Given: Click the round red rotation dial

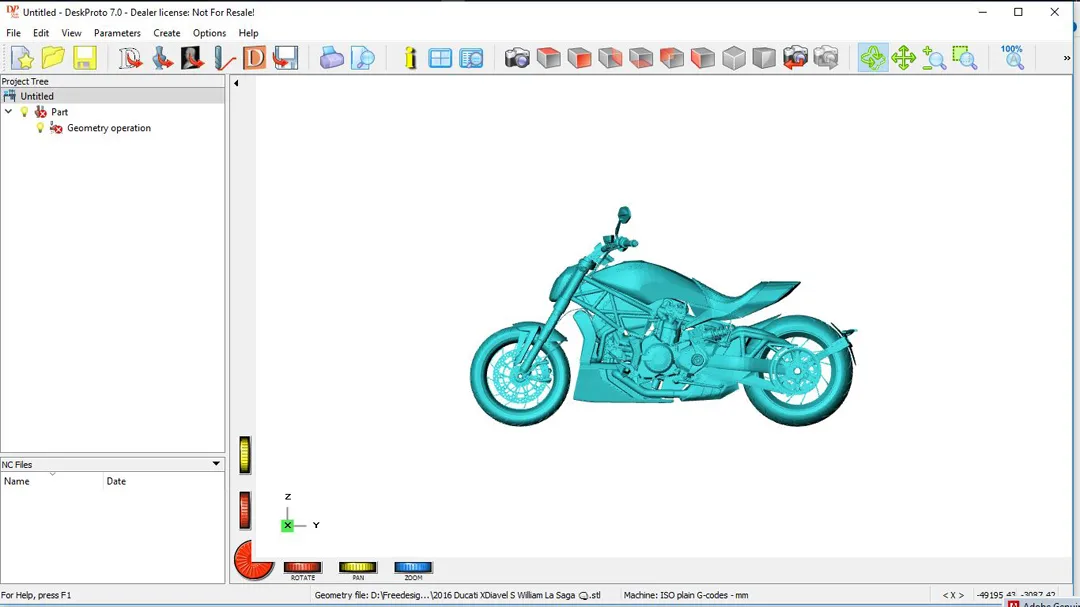Looking at the screenshot, I should (x=253, y=559).
